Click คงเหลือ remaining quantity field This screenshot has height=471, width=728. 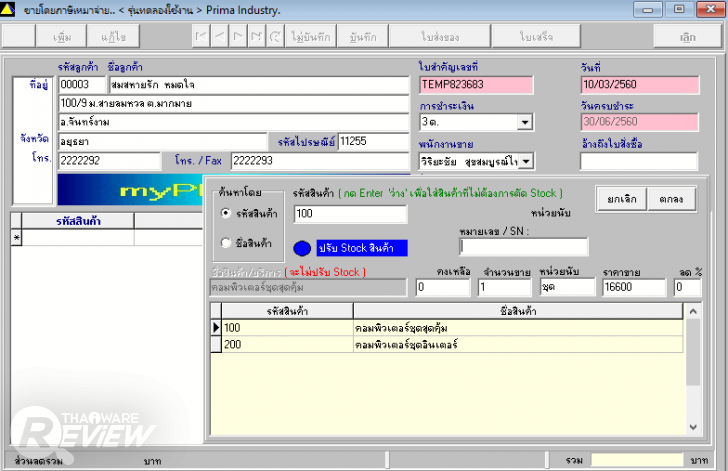coord(443,287)
